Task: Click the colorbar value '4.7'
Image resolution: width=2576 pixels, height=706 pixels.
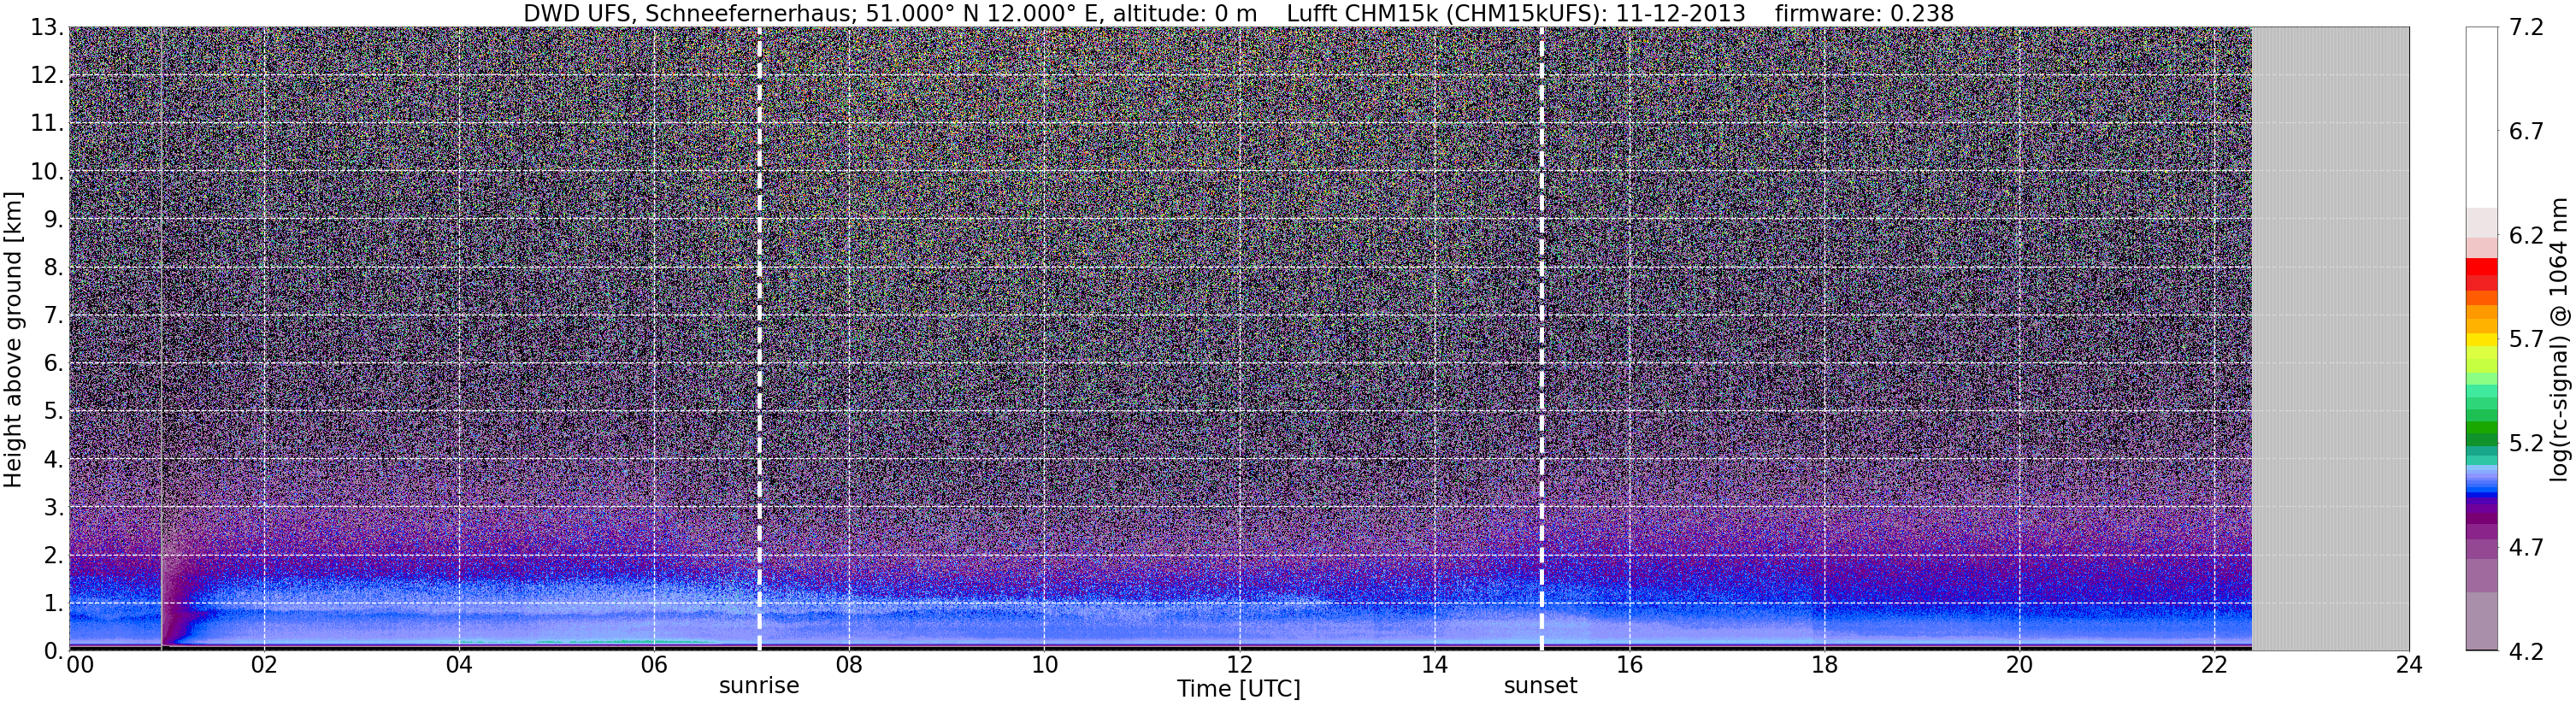Action: coord(2526,548)
